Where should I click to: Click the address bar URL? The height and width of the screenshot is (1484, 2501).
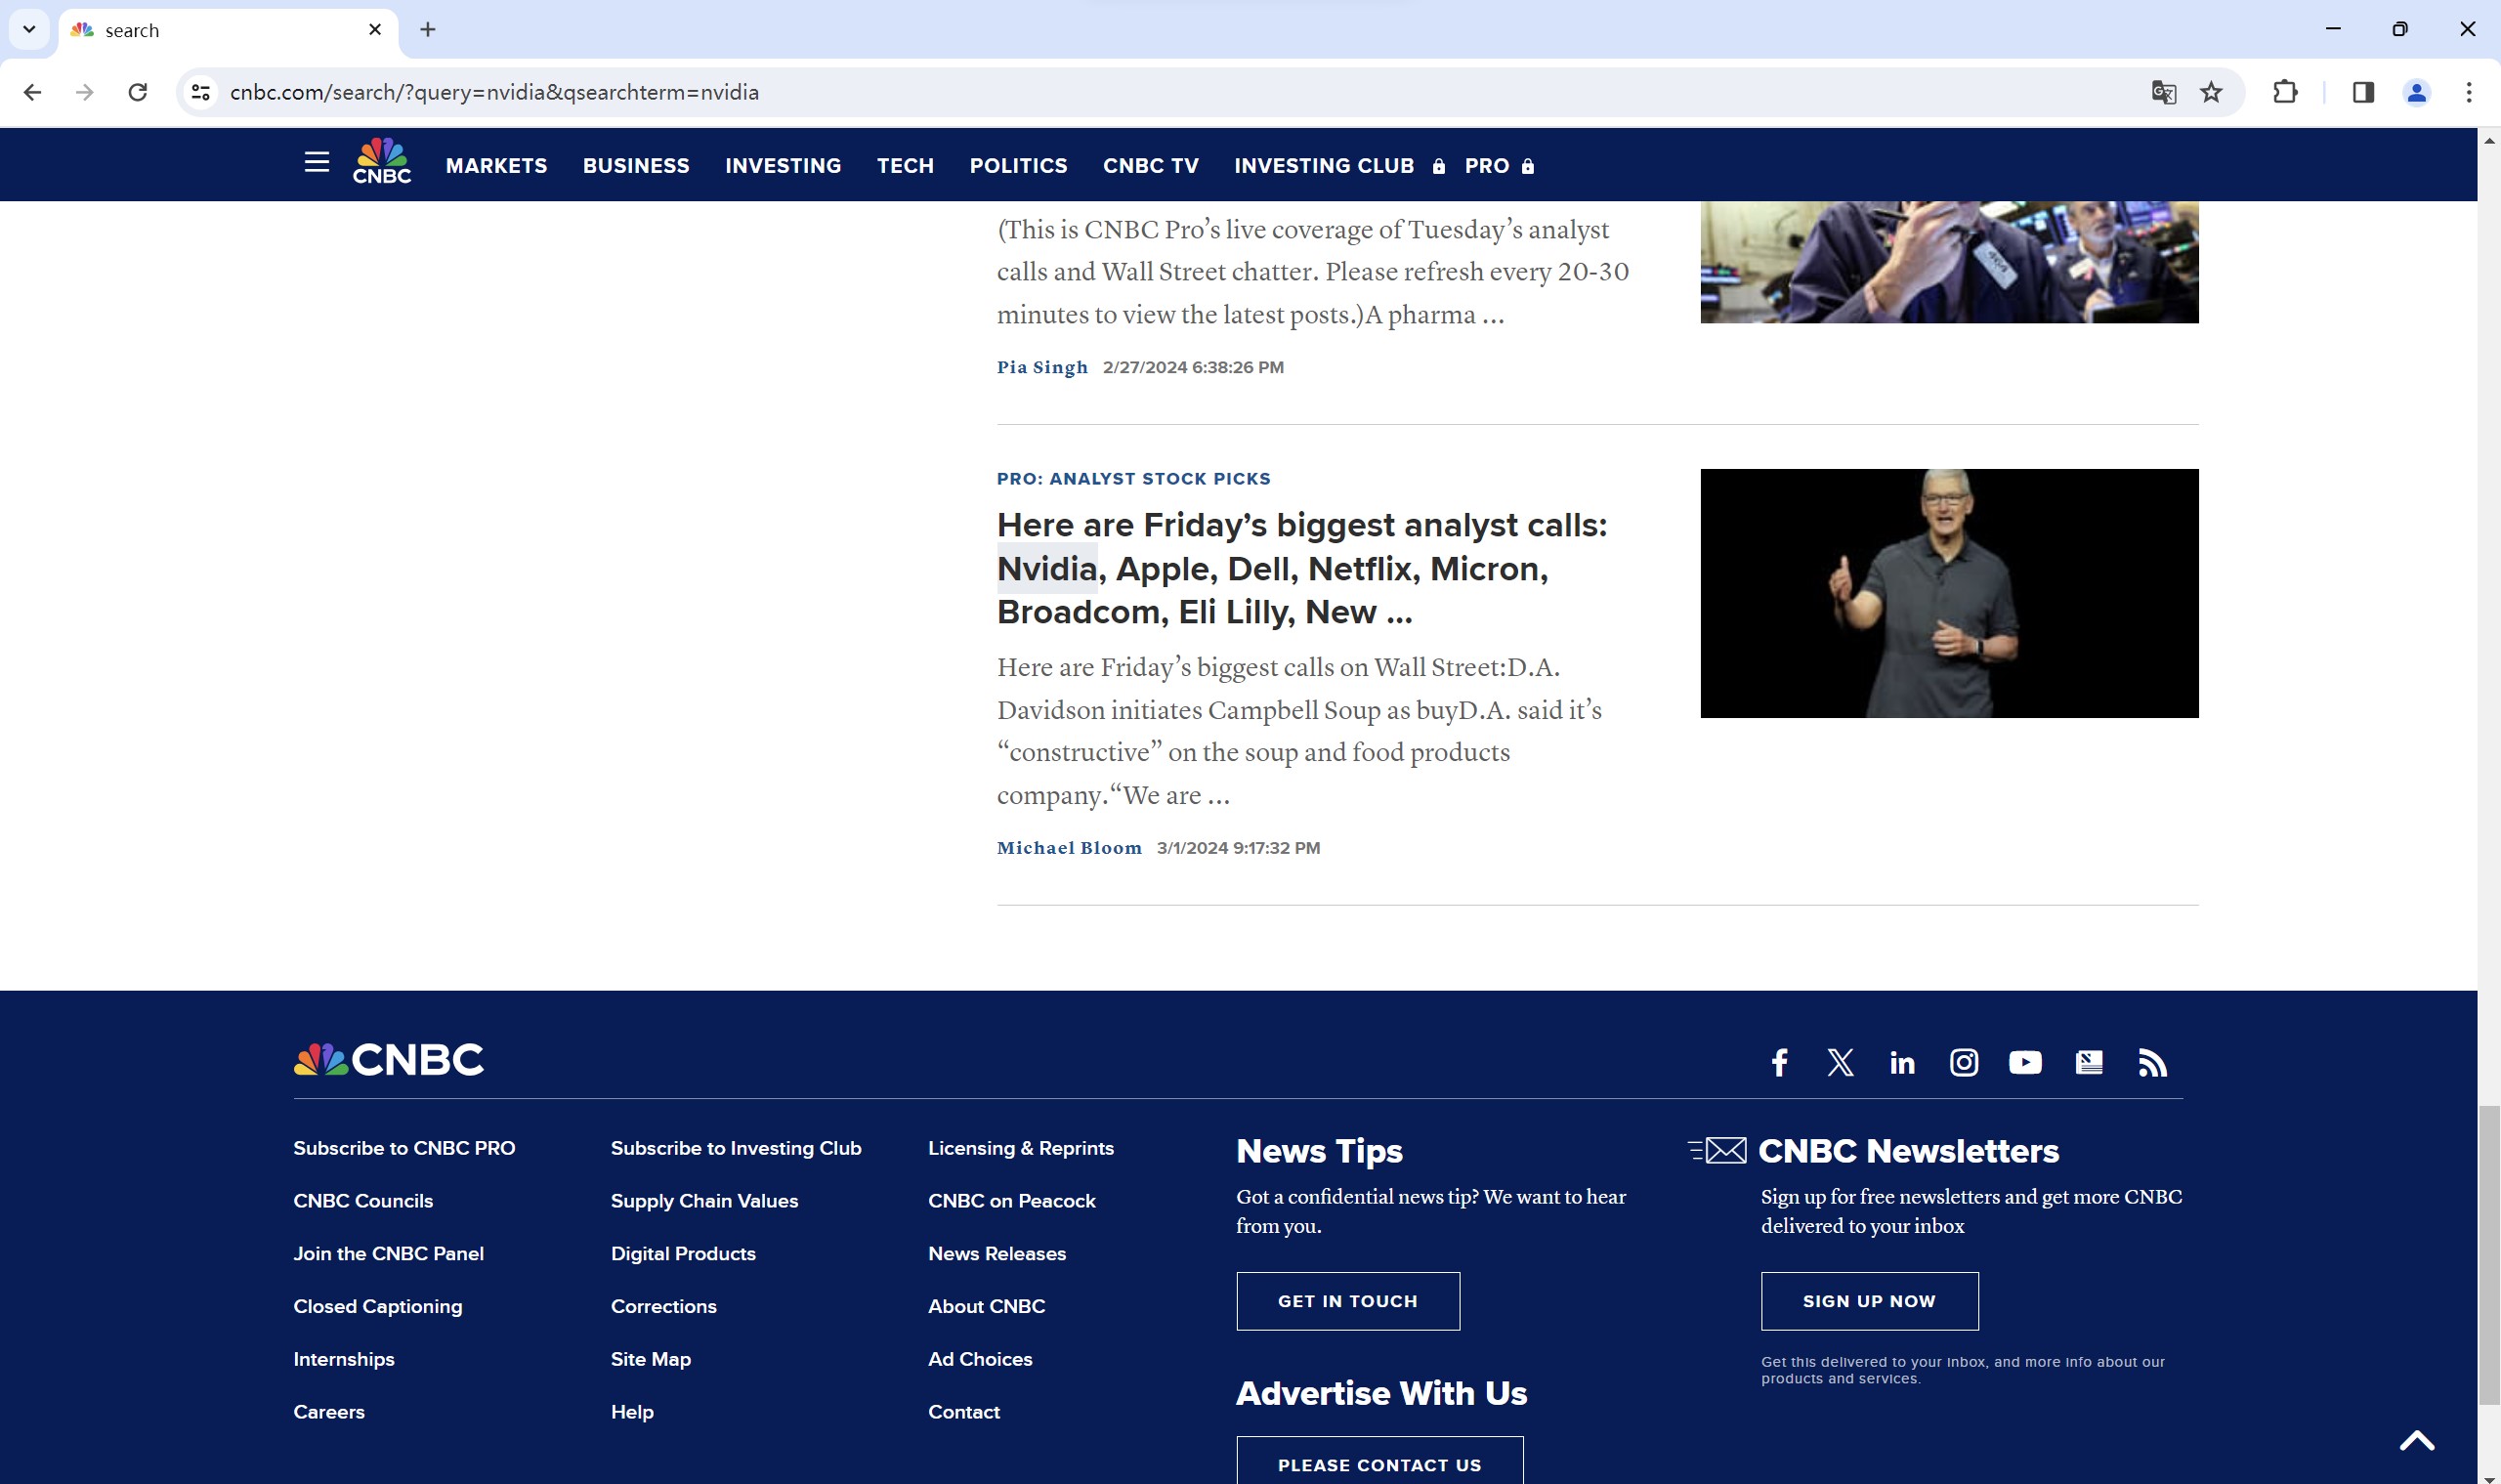point(494,92)
